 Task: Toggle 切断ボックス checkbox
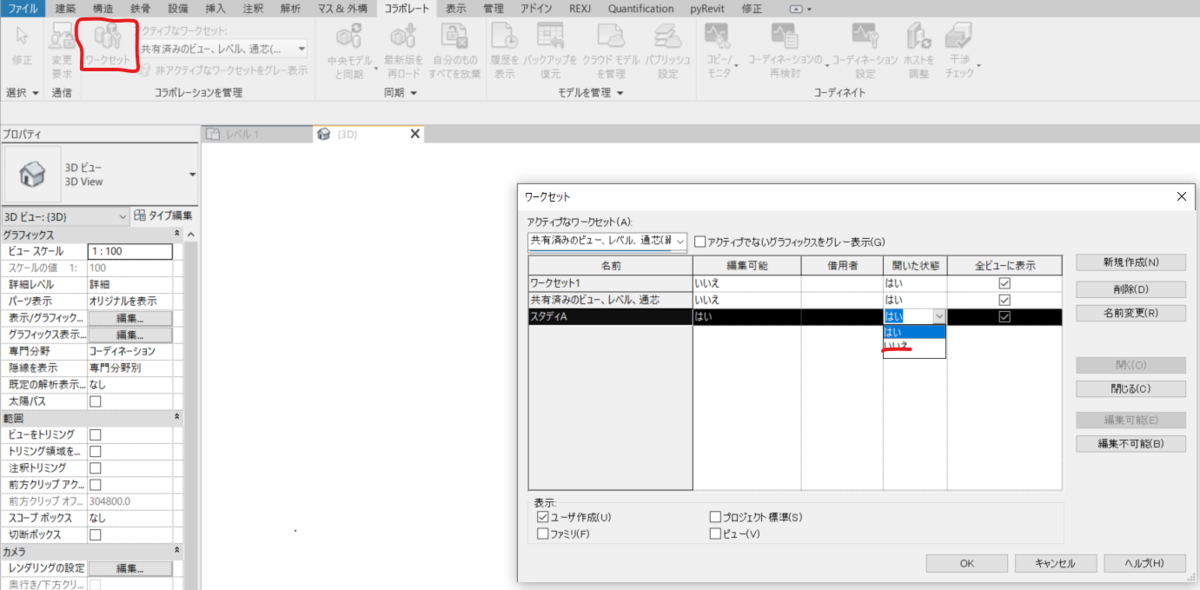click(x=96, y=535)
